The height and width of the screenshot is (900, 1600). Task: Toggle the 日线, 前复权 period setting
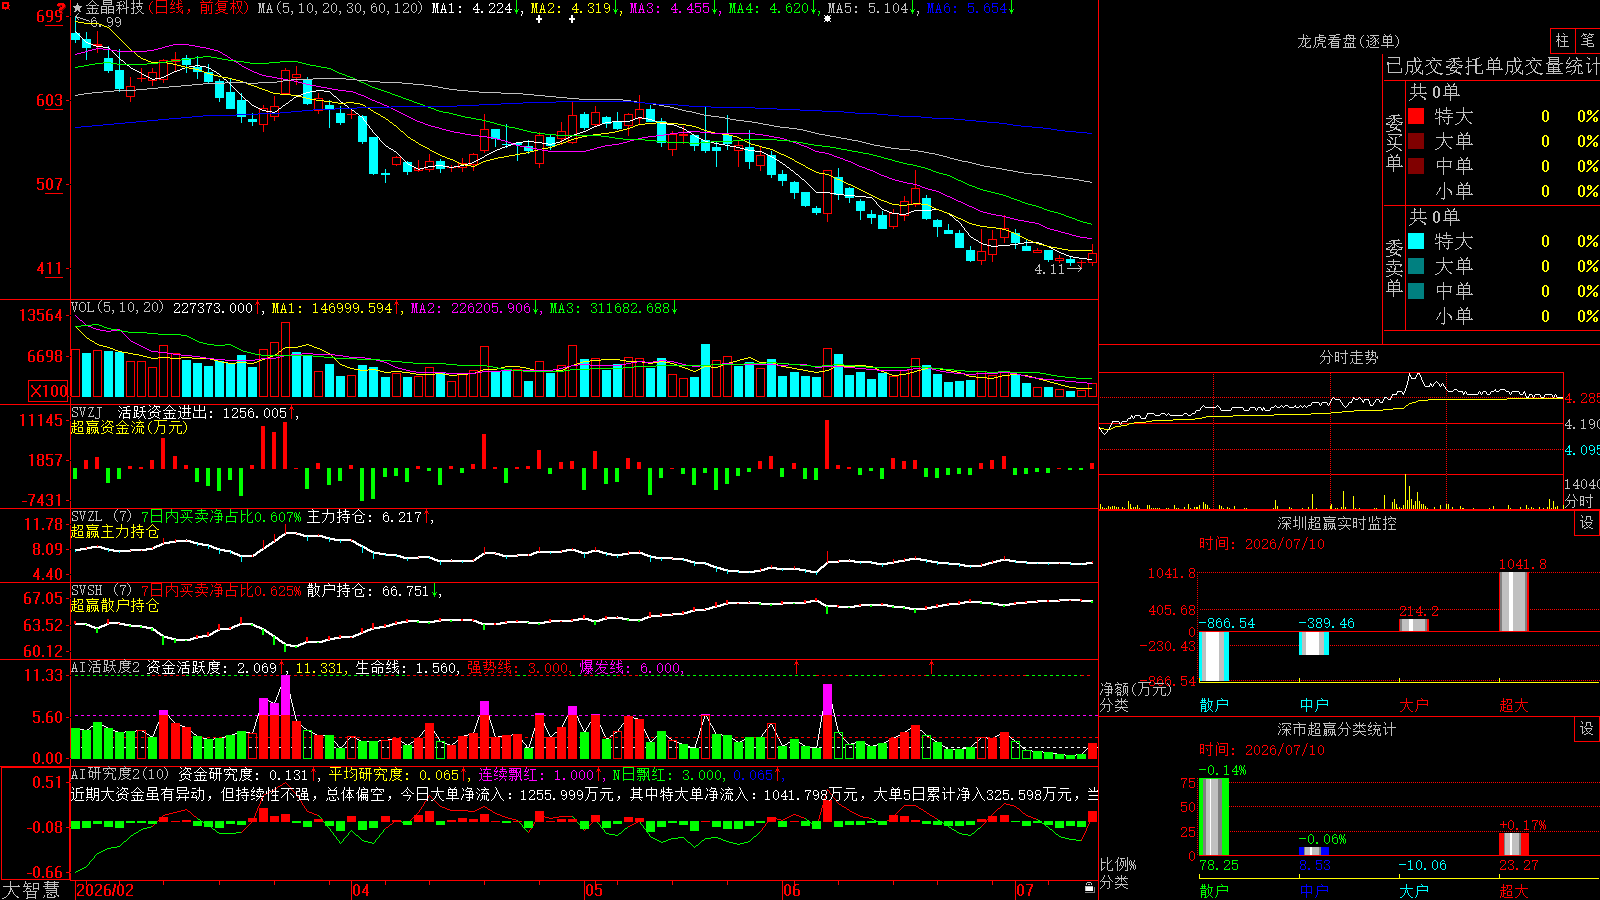[200, 8]
